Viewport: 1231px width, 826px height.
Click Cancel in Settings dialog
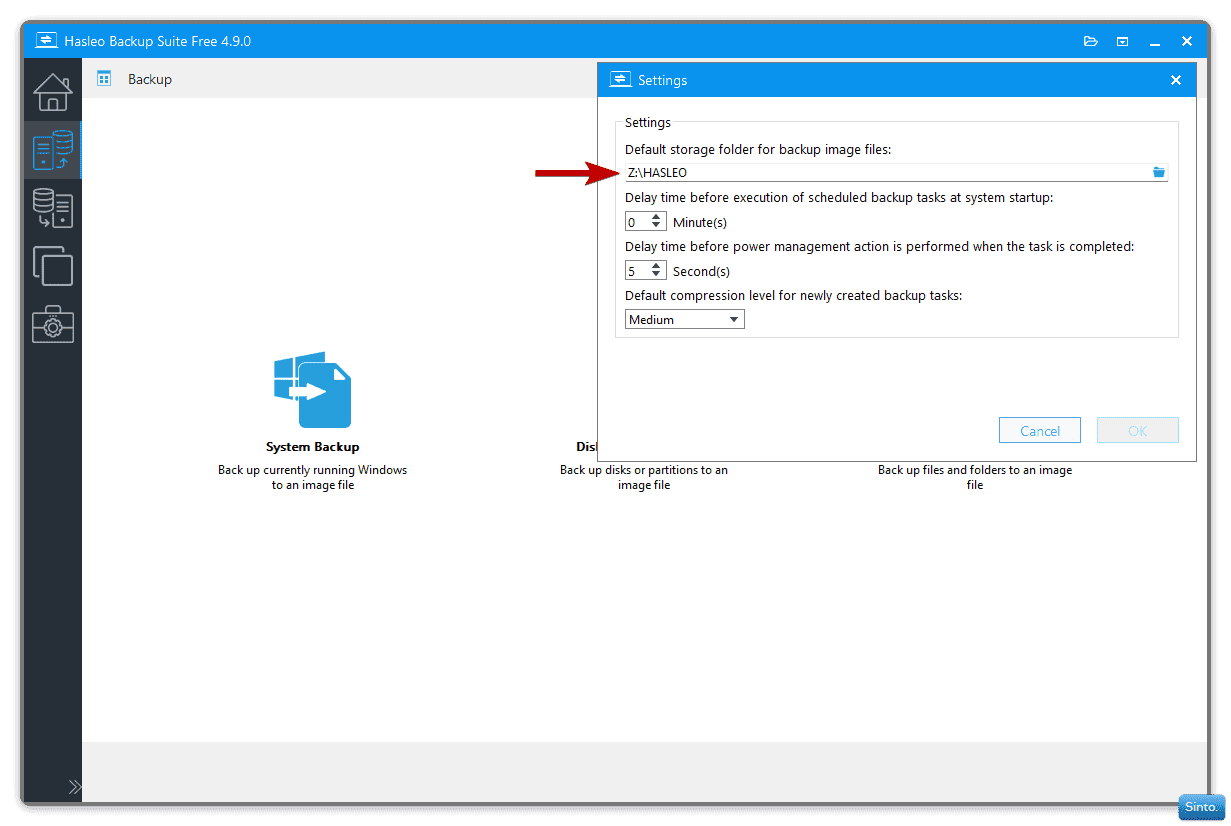1040,431
